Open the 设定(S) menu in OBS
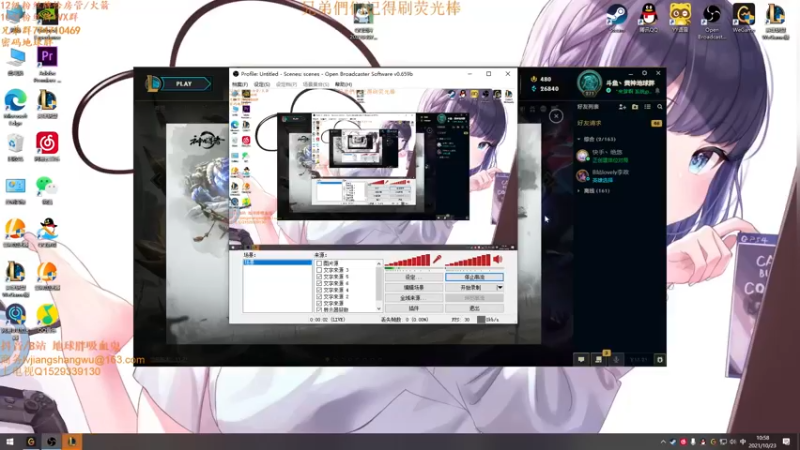800x450 pixels. (x=262, y=84)
